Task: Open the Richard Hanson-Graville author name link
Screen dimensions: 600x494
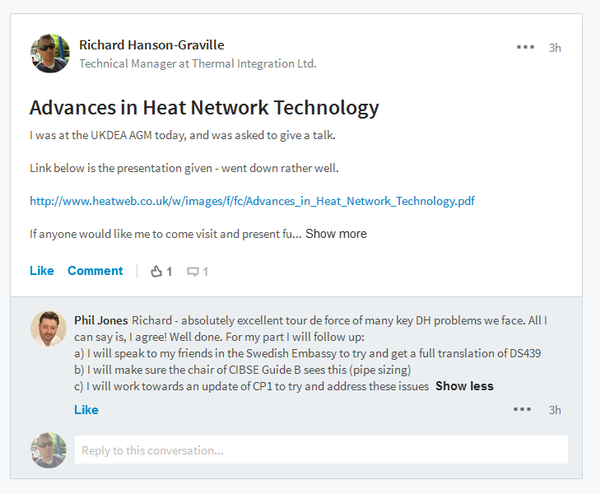Action: coord(152,45)
